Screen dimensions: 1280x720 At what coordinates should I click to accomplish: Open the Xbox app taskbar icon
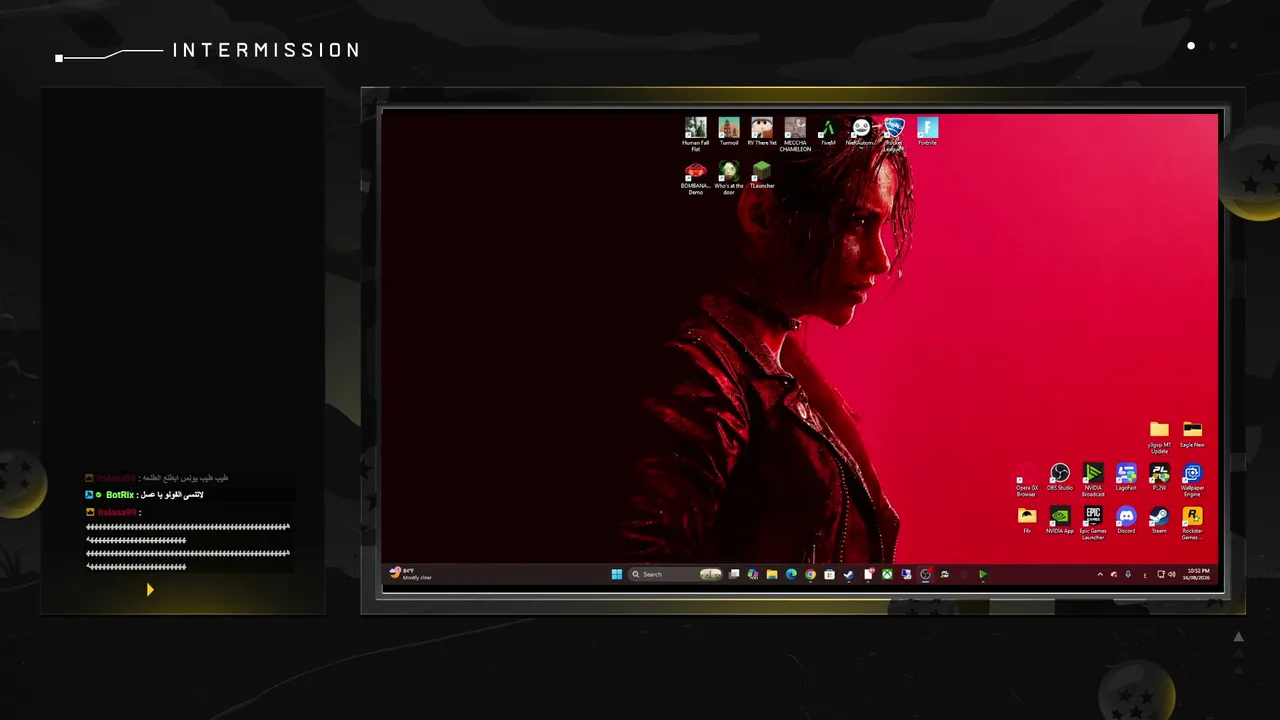click(887, 574)
